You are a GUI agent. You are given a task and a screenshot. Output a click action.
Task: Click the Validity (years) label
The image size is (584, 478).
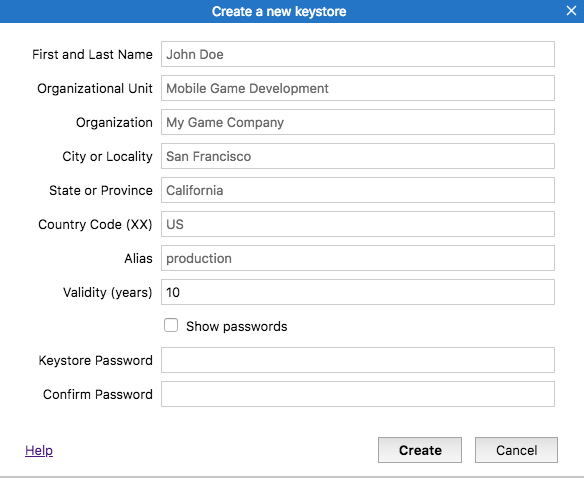[107, 292]
